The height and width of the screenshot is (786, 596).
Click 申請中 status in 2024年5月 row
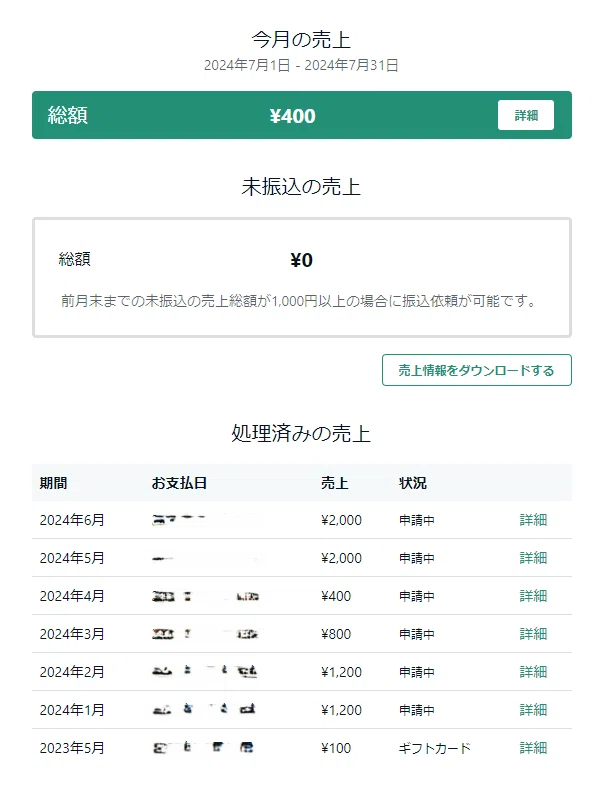coord(417,558)
